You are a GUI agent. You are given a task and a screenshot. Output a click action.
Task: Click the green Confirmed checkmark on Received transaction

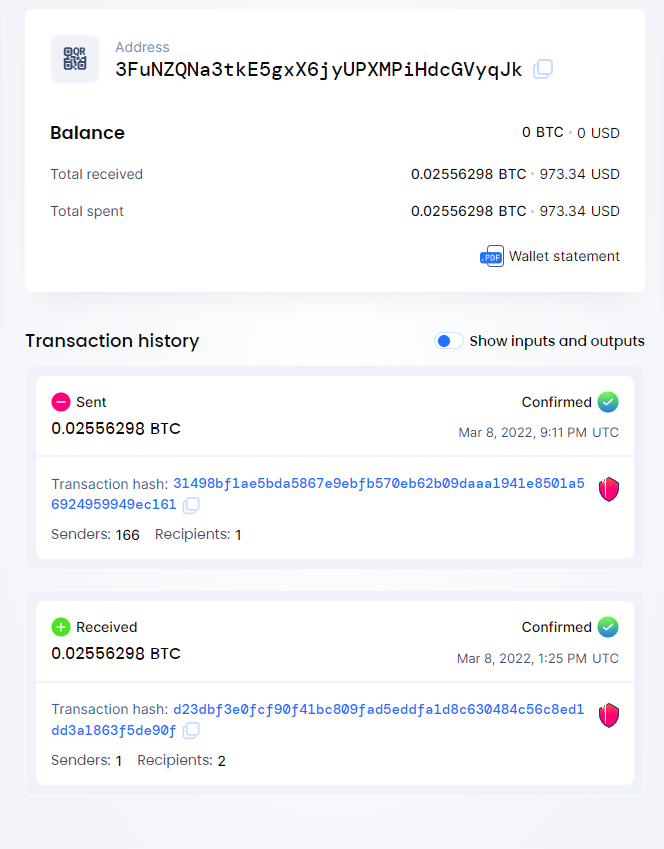608,627
